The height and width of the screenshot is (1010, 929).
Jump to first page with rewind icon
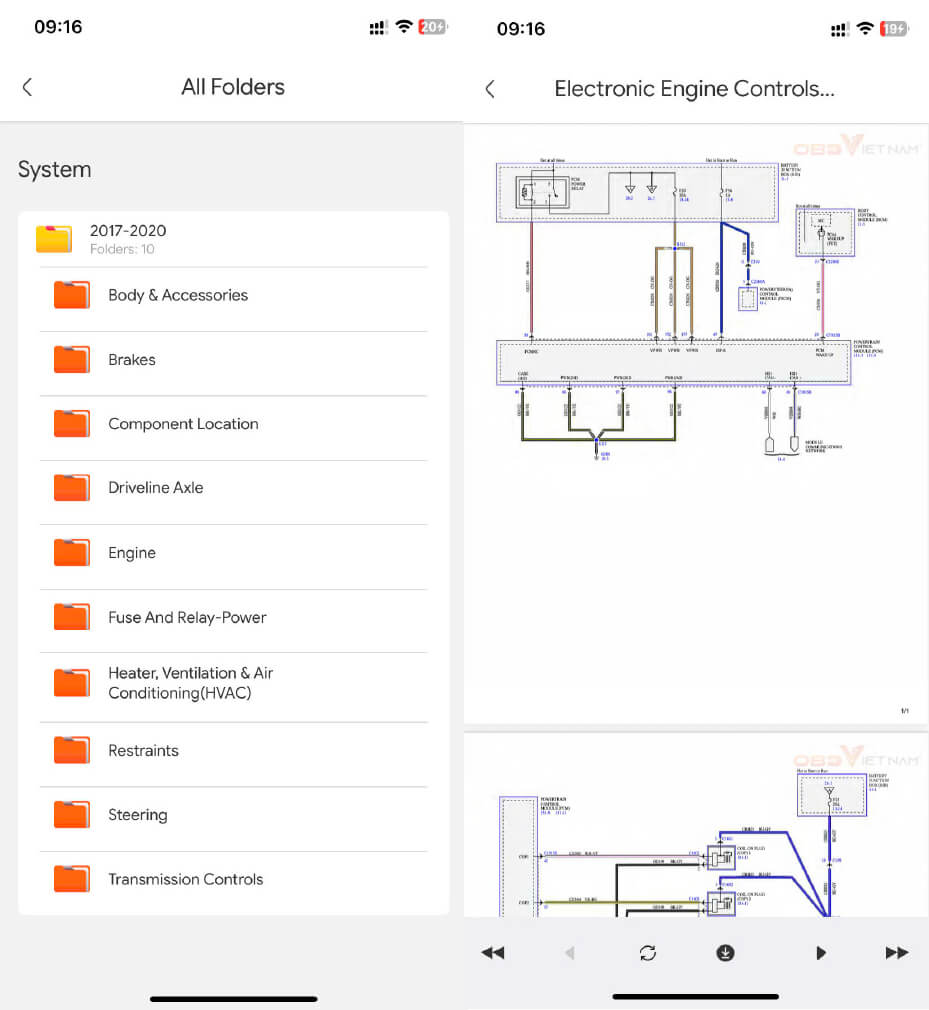(493, 953)
